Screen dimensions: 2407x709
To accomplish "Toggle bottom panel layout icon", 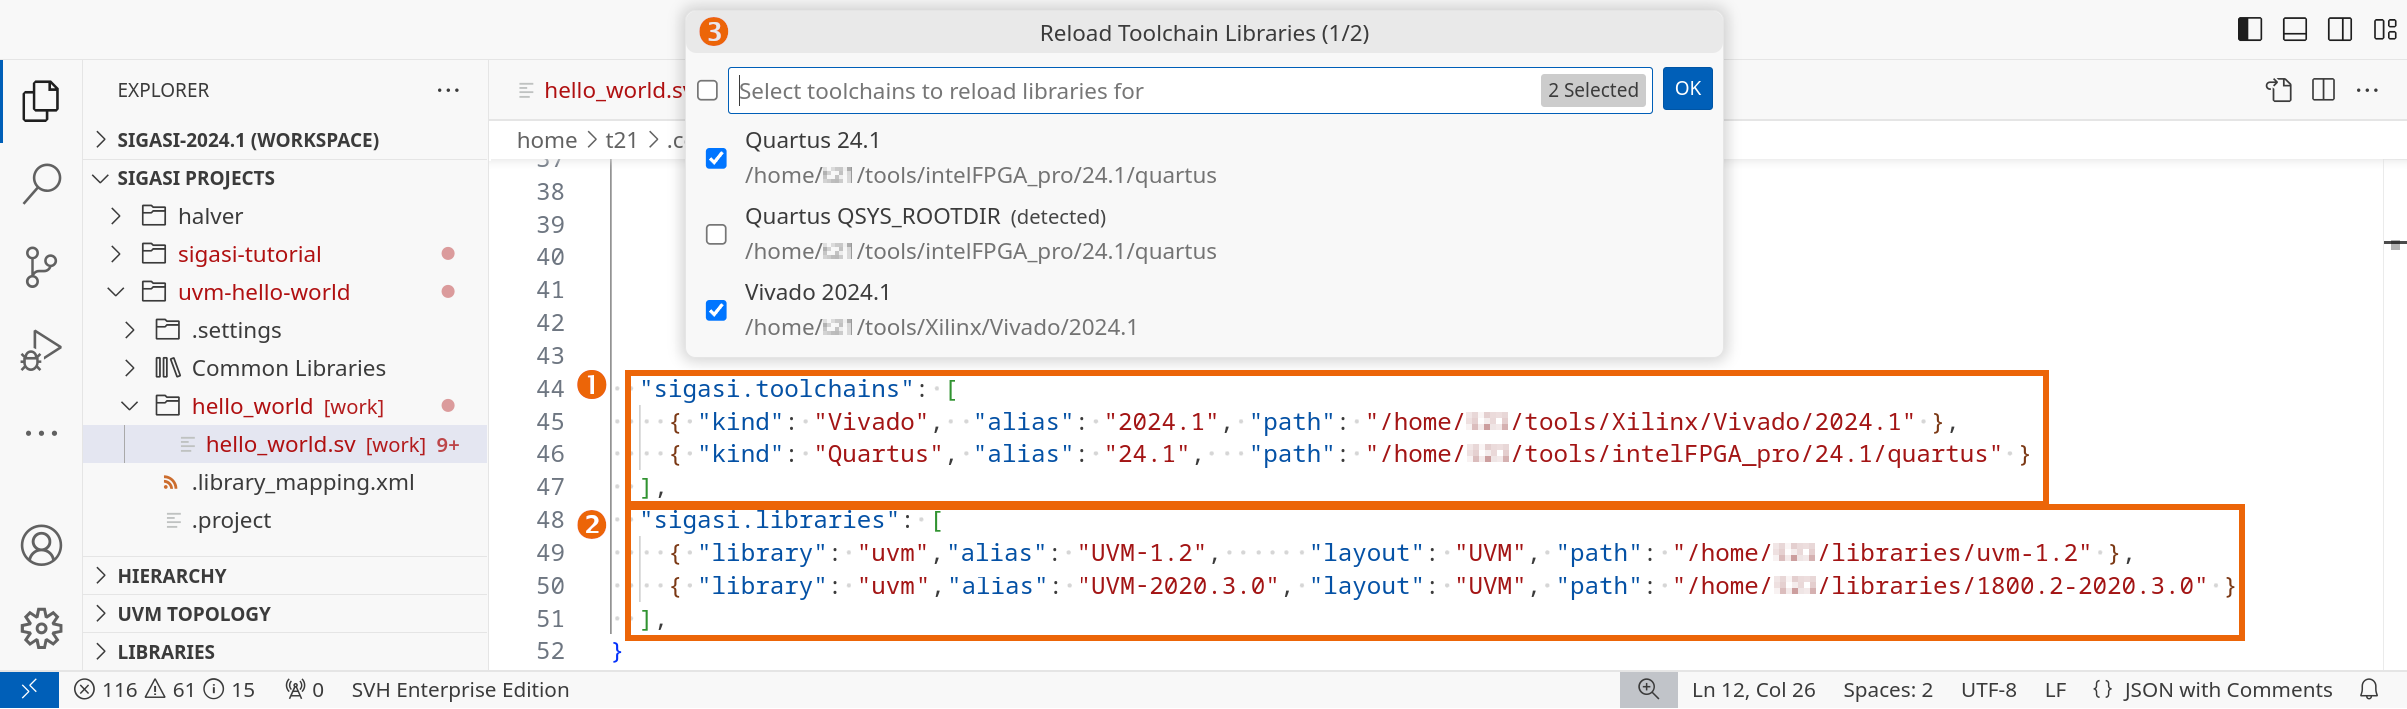I will (x=2295, y=29).
